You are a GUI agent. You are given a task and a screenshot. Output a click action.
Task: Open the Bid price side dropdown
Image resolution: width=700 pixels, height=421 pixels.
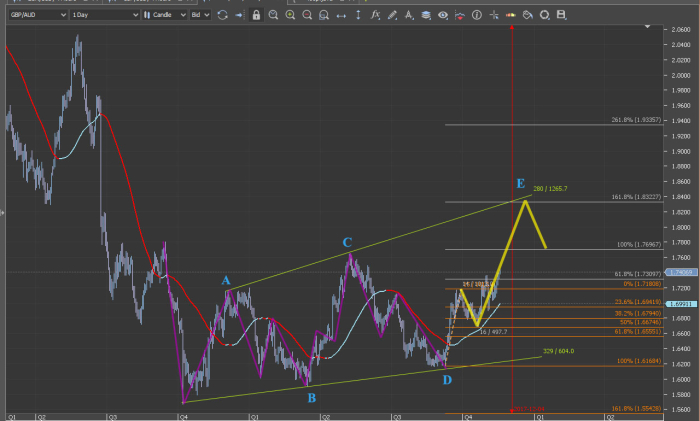click(200, 15)
